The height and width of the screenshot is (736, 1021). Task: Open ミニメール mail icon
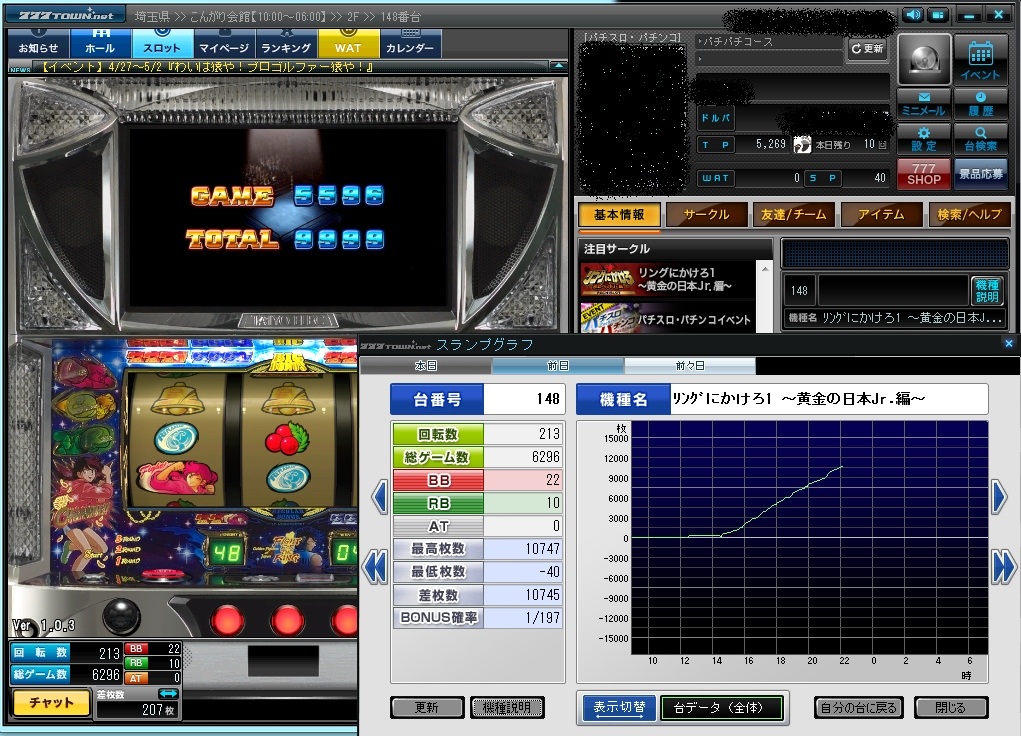[x=924, y=104]
